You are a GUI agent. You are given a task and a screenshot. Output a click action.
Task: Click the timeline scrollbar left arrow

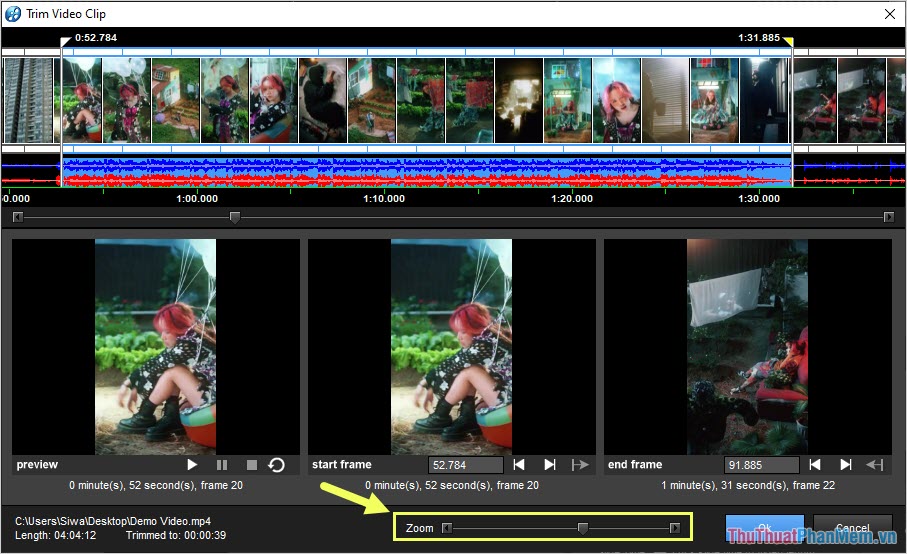[x=18, y=217]
